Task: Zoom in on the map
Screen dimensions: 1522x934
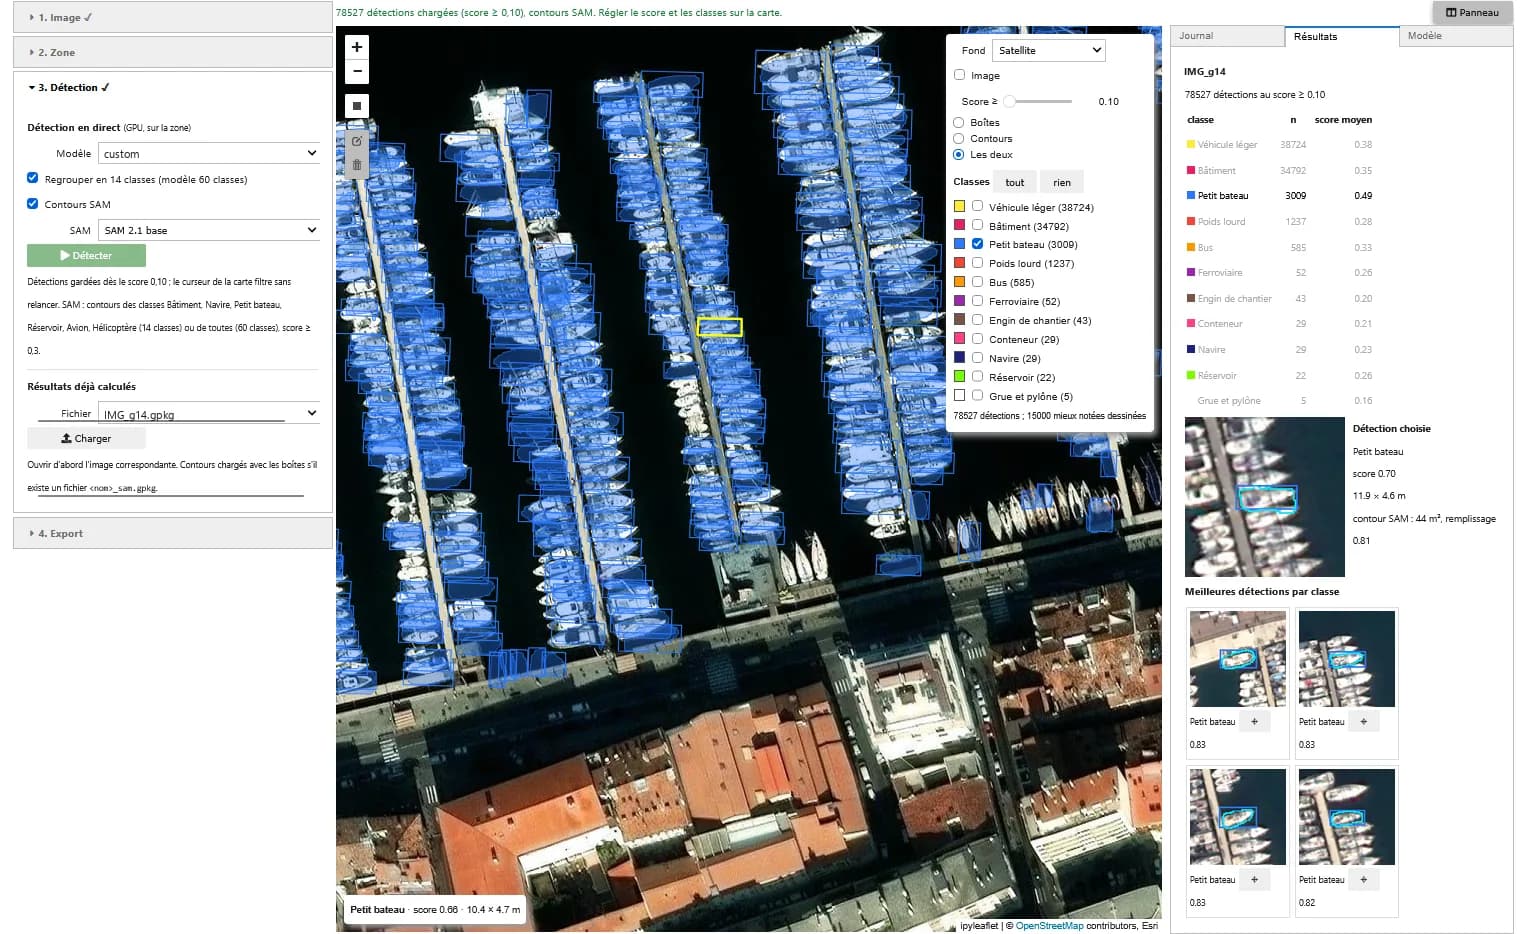Action: (x=357, y=47)
